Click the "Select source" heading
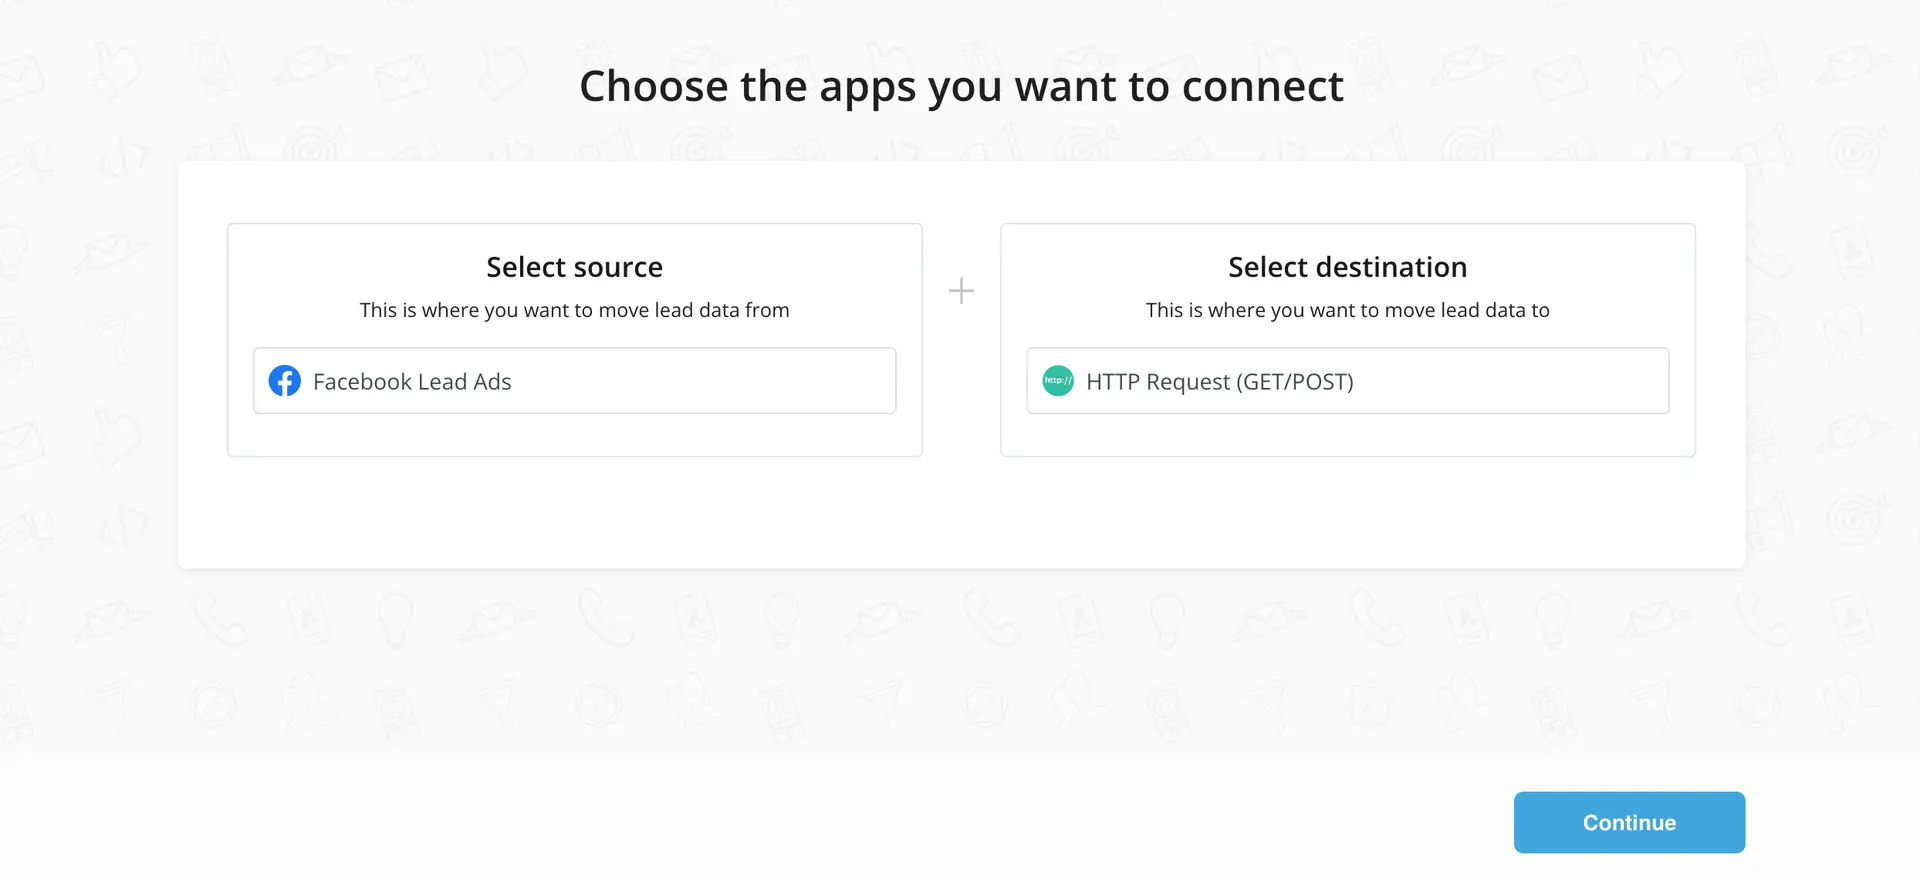 pos(574,267)
